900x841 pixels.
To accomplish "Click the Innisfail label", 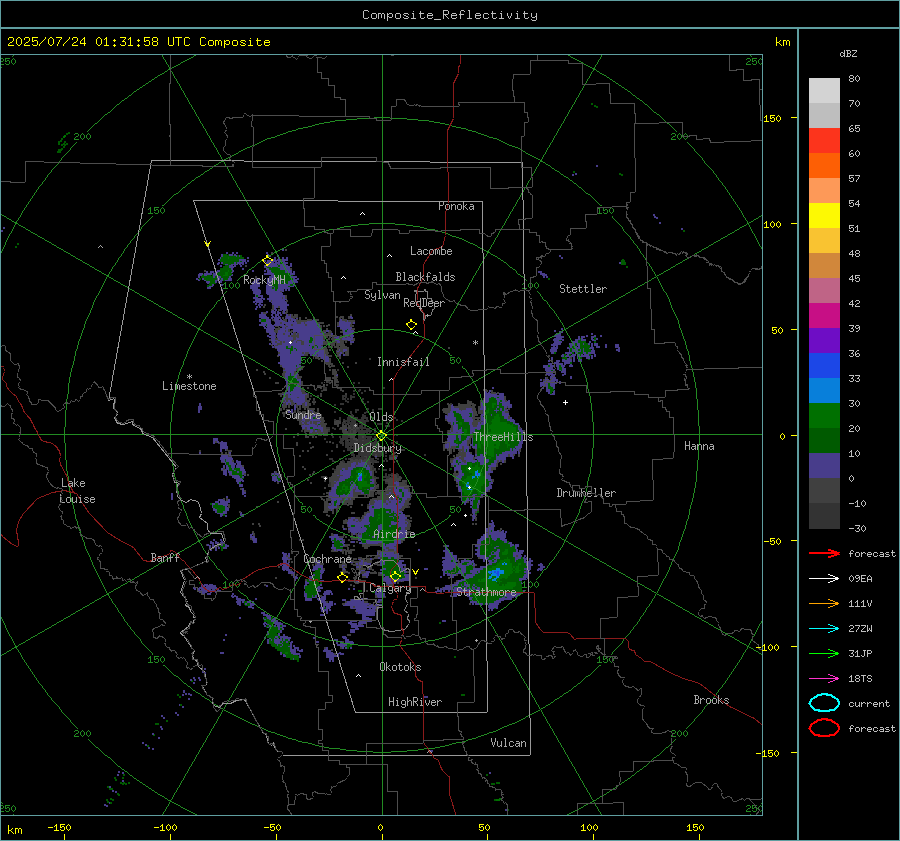I will coord(403,362).
